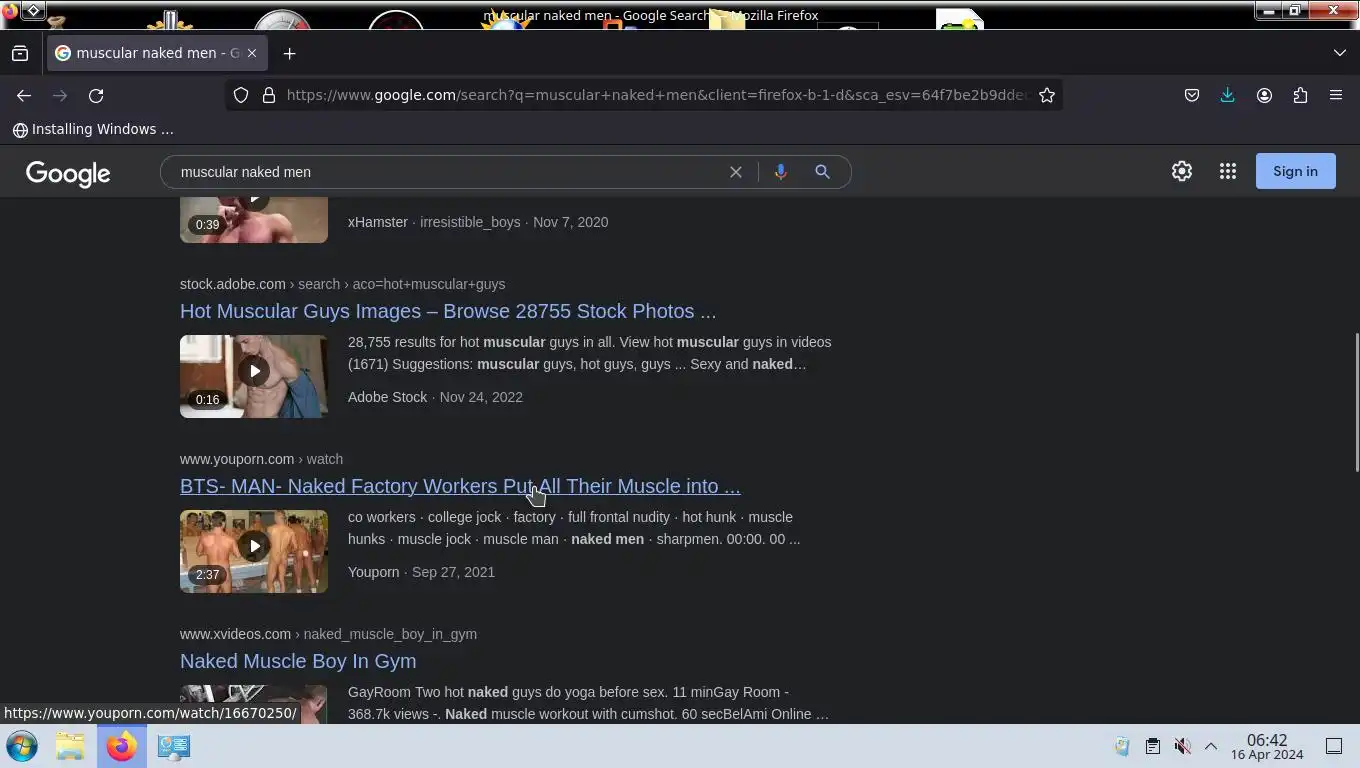The width and height of the screenshot is (1360, 768).
Task: Open the remote desktop taskbar app
Action: (x=173, y=746)
